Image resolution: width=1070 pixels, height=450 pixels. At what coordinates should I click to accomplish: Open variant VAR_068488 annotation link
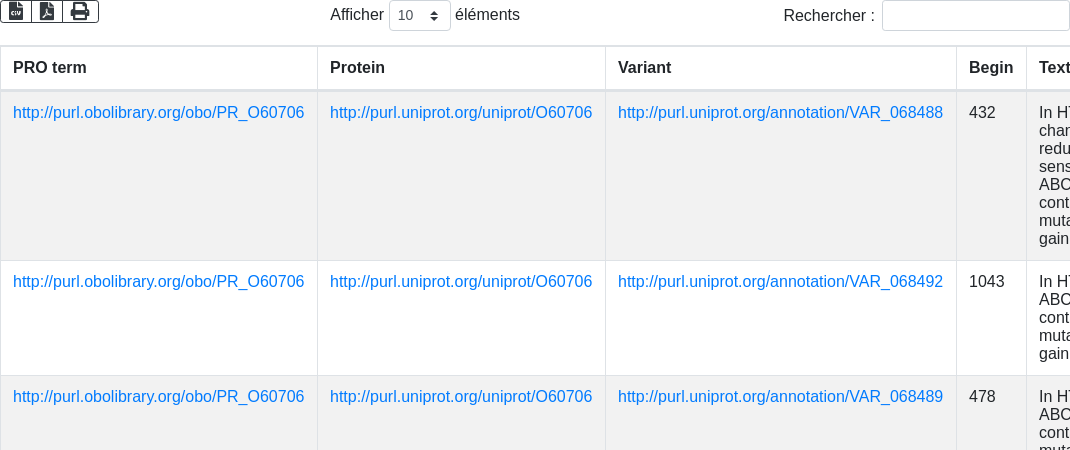780,113
